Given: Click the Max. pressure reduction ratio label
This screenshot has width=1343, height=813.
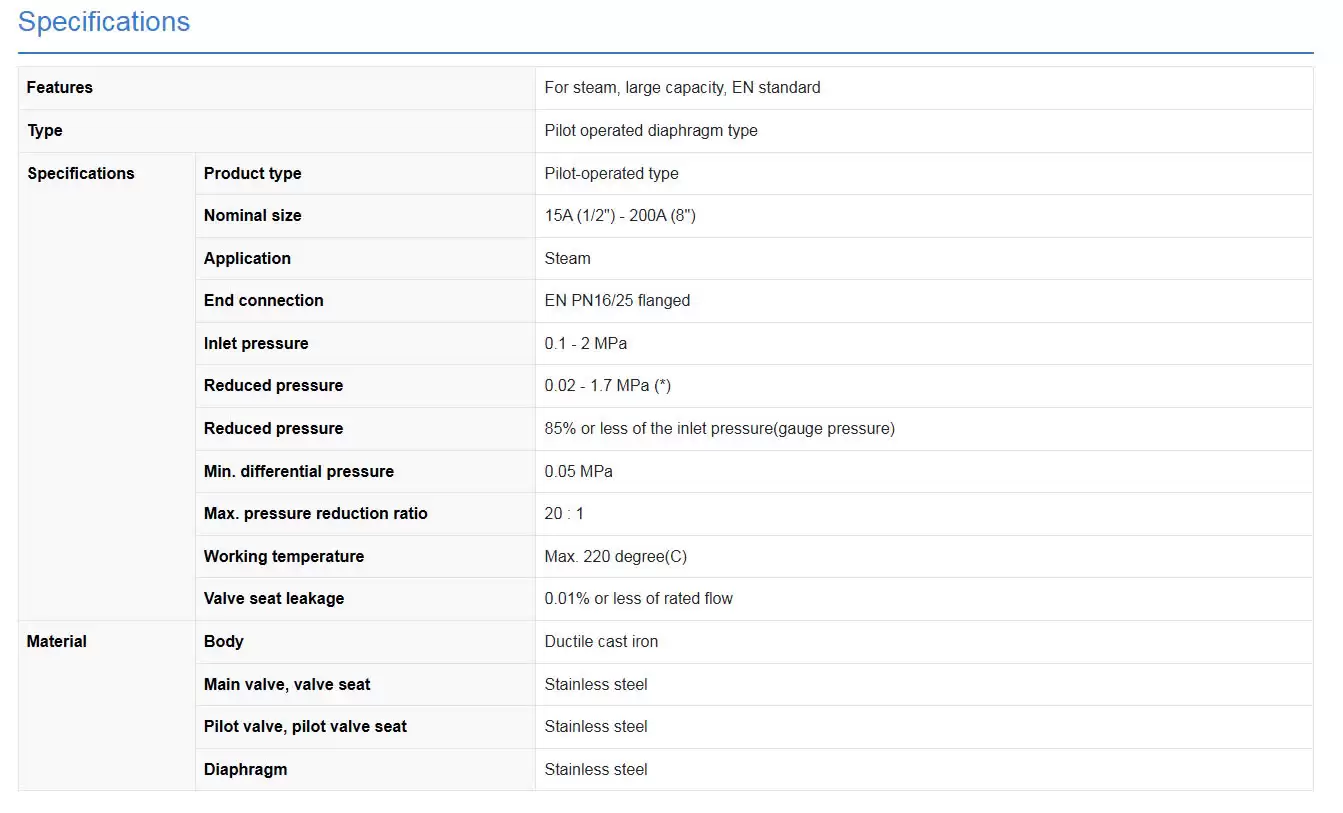Looking at the screenshot, I should [x=316, y=514].
